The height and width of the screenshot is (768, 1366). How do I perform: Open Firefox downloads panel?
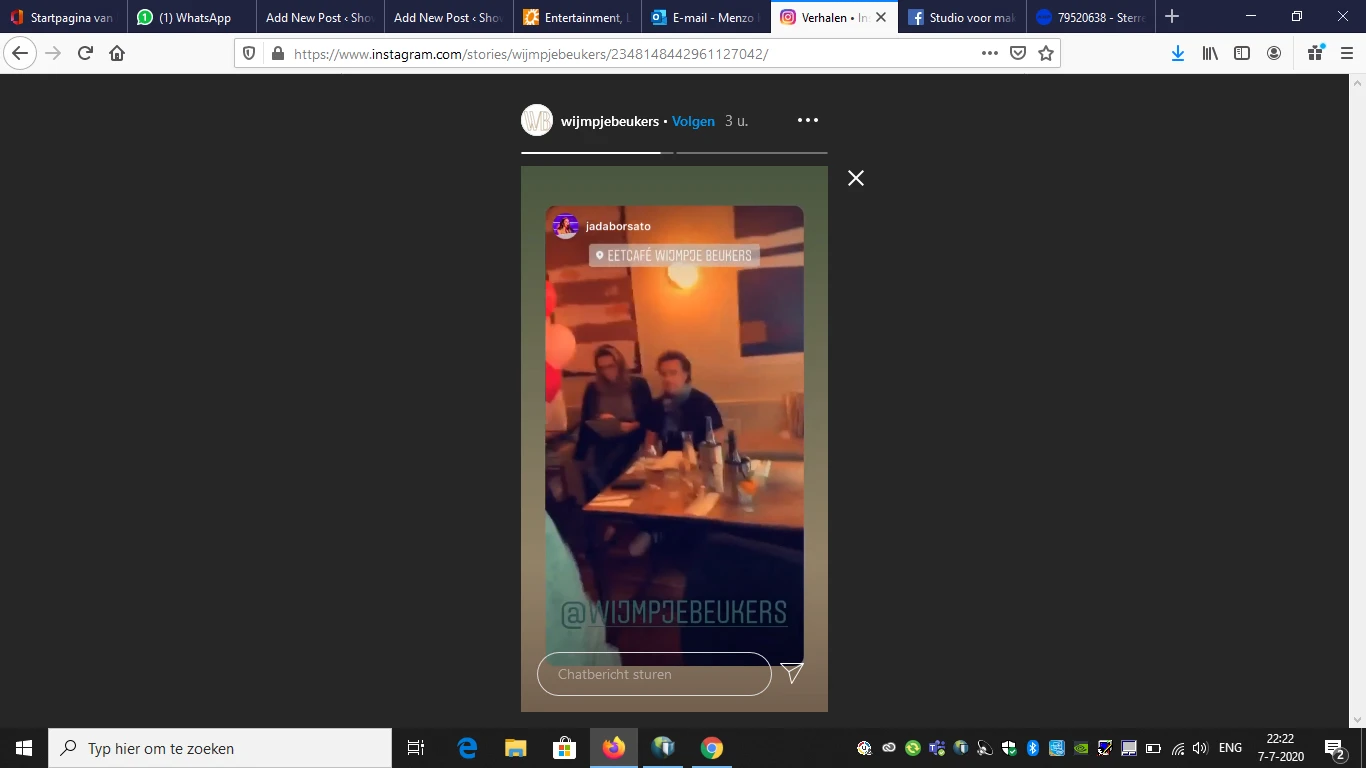tap(1178, 53)
